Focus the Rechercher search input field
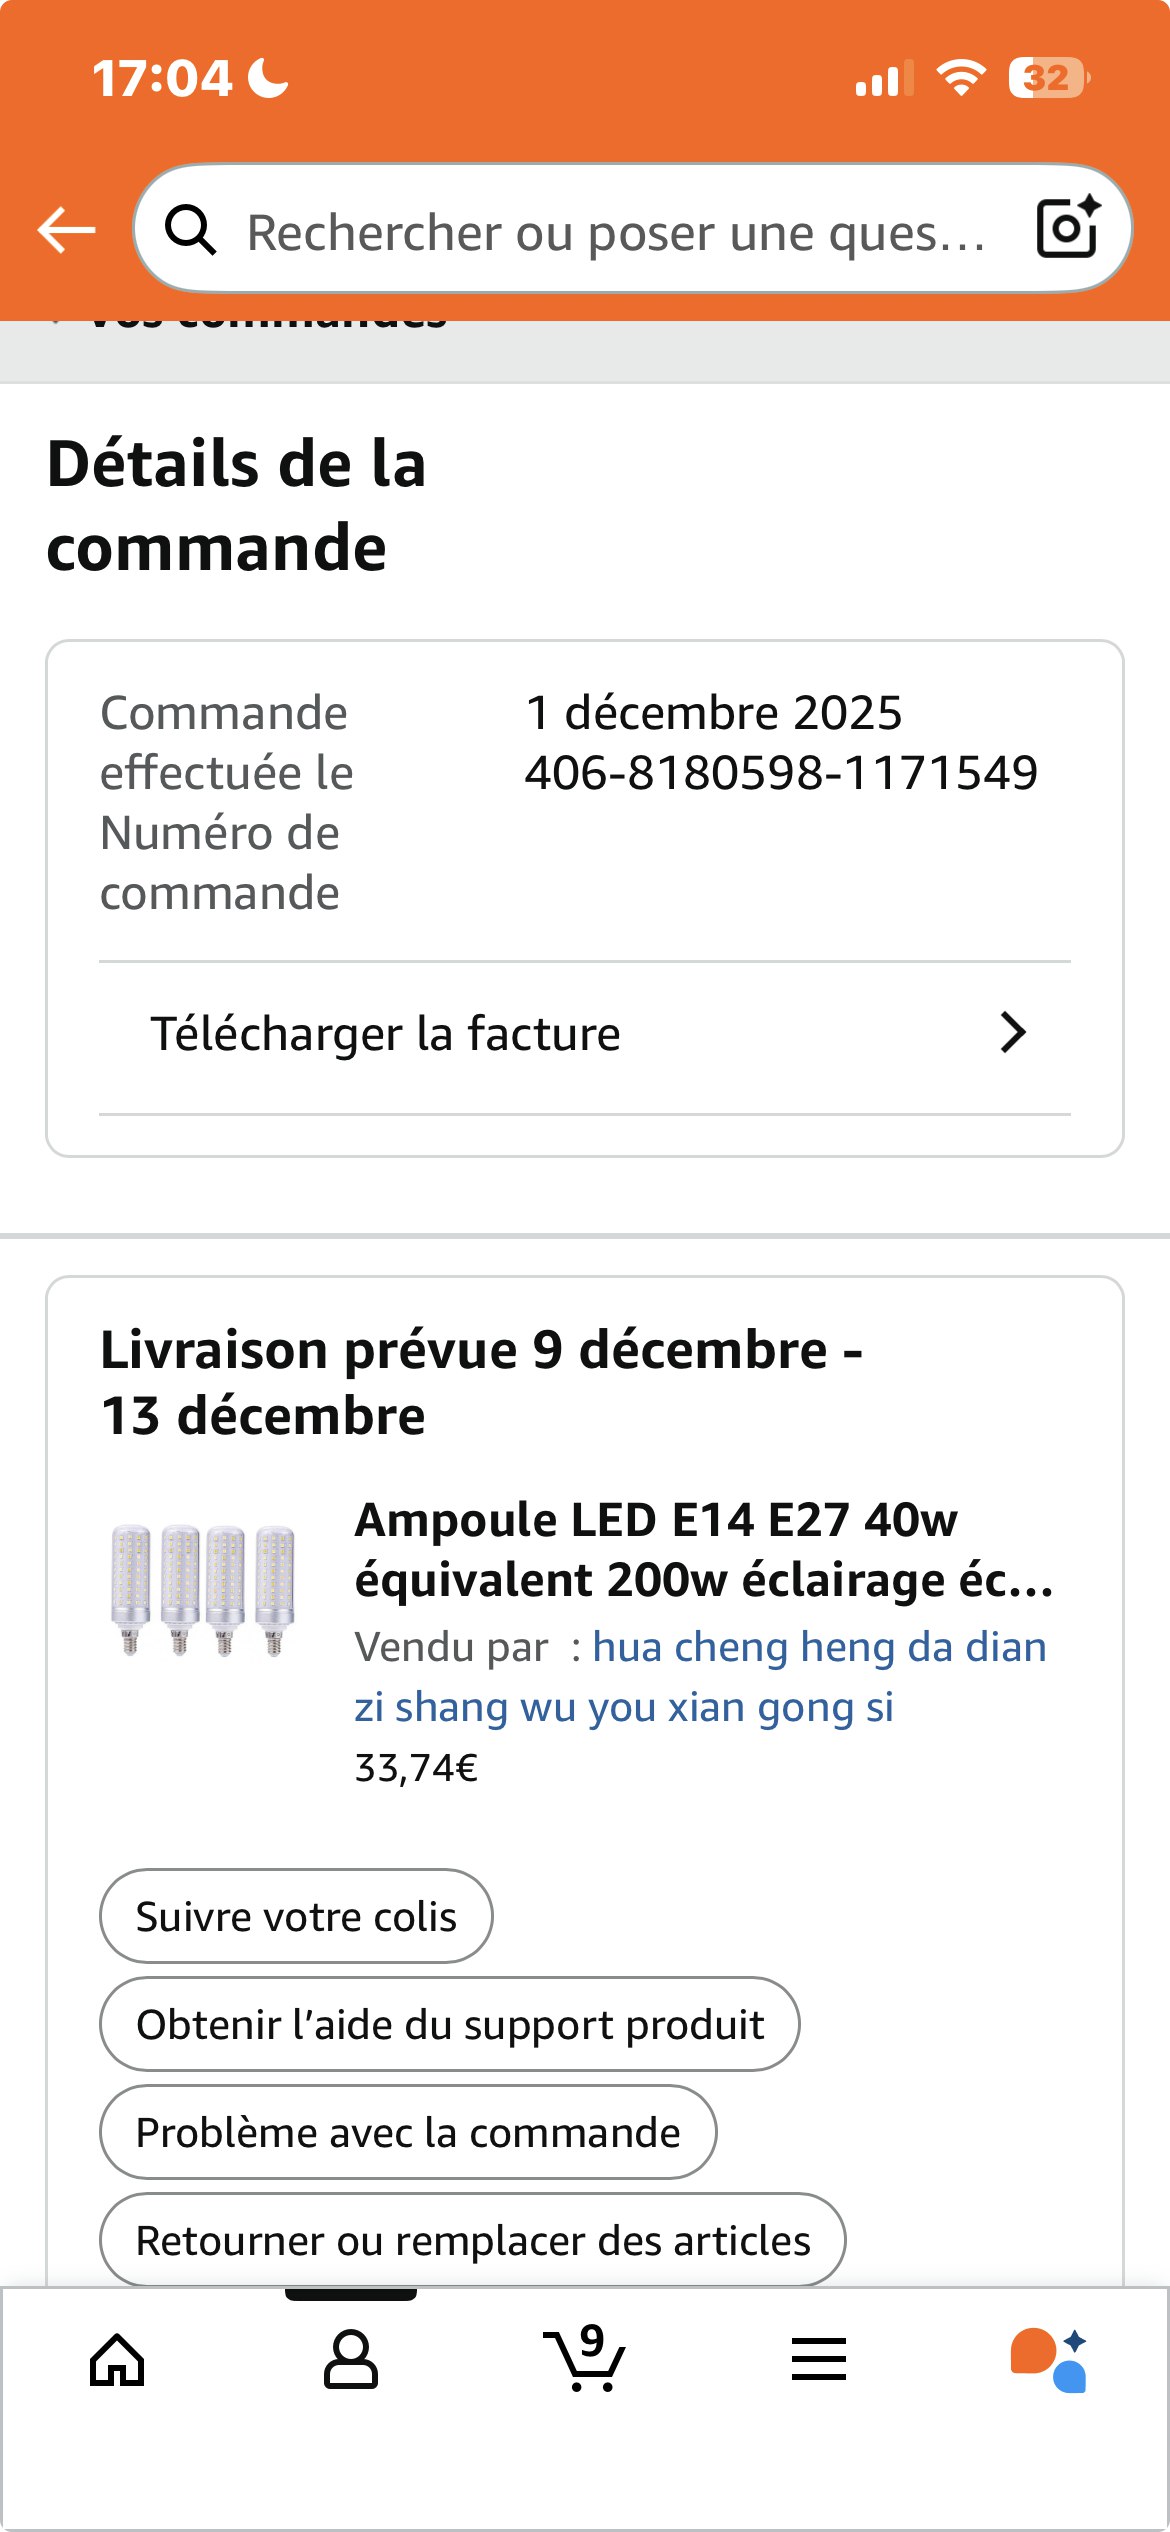Screen dimensions: 1170x2532 tap(615, 232)
